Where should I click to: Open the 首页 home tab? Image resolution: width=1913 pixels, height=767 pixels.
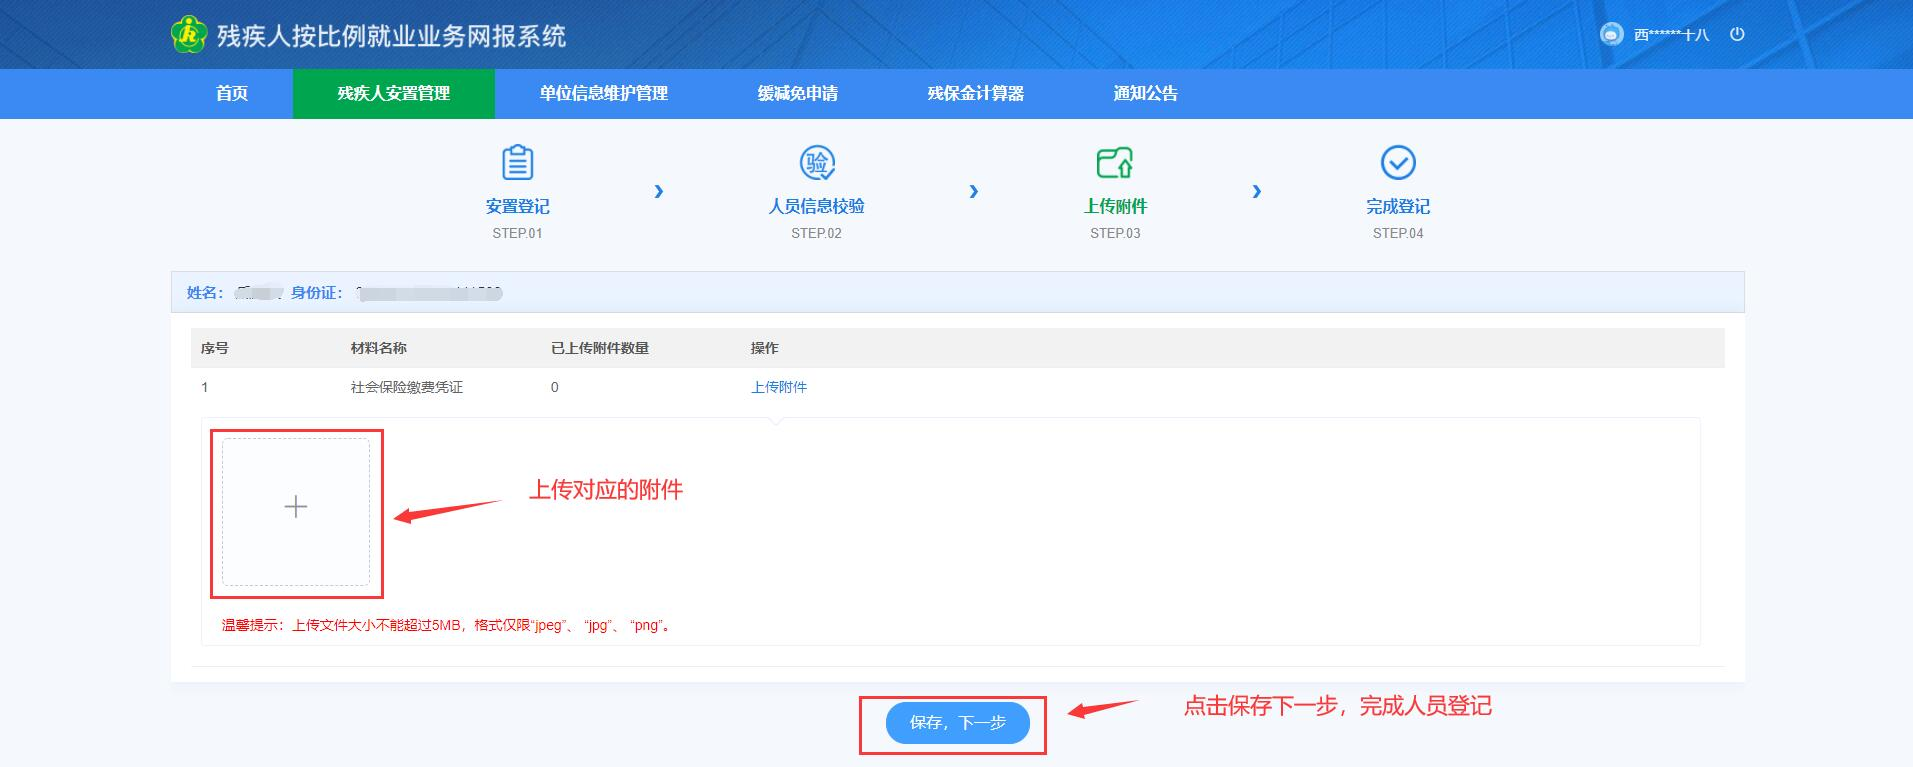[232, 93]
